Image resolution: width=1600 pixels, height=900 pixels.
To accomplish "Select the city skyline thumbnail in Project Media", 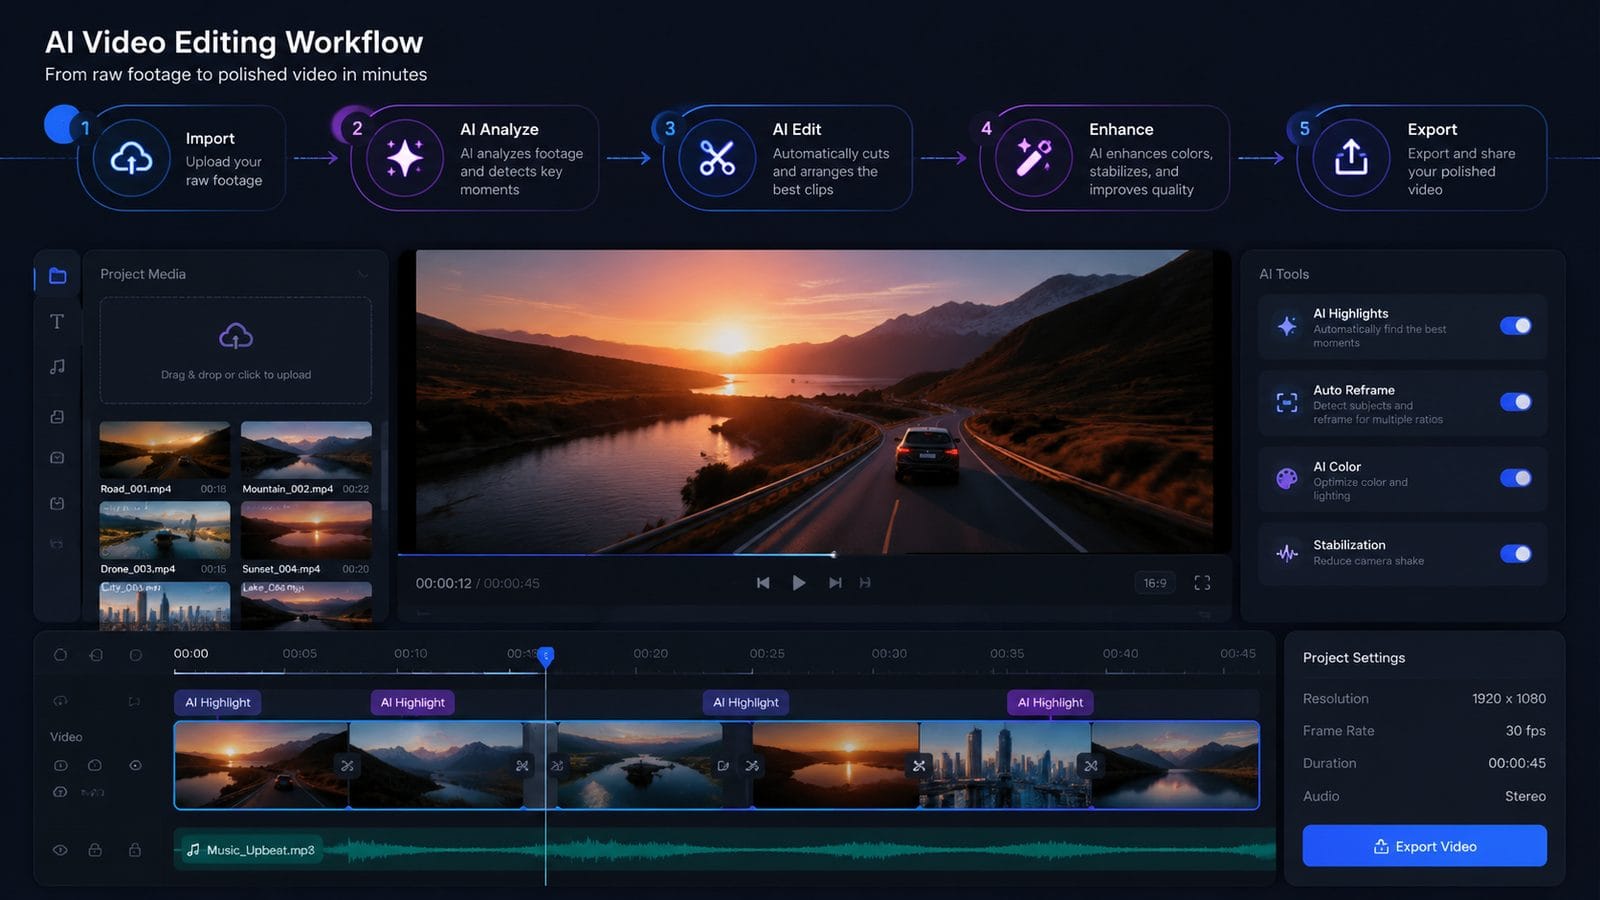I will 164,606.
